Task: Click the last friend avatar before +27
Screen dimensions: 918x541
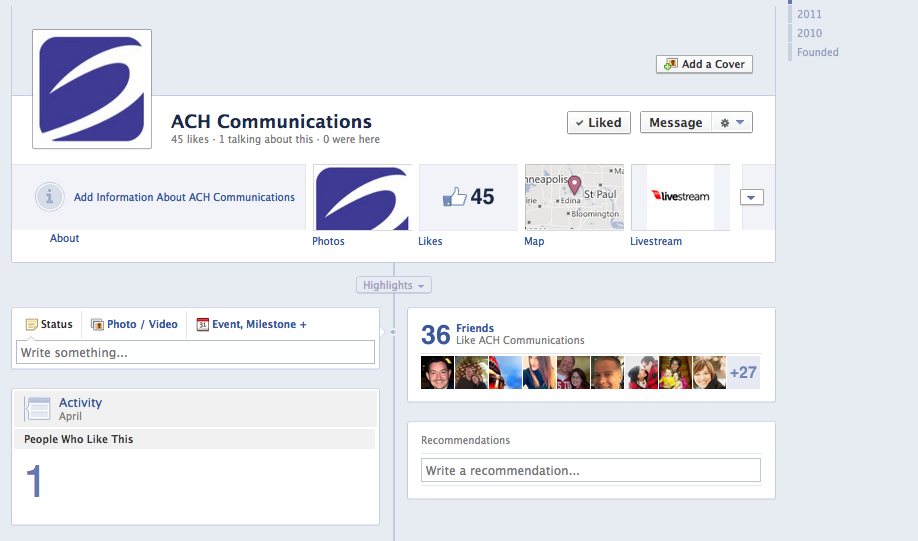Action: 710,372
